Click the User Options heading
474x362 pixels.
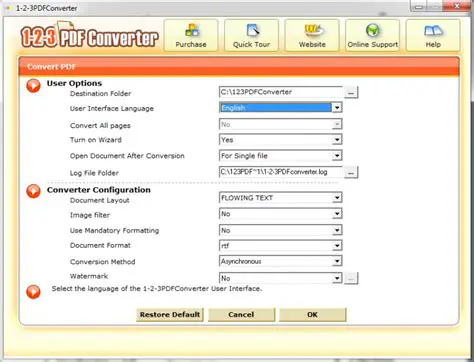point(74,83)
